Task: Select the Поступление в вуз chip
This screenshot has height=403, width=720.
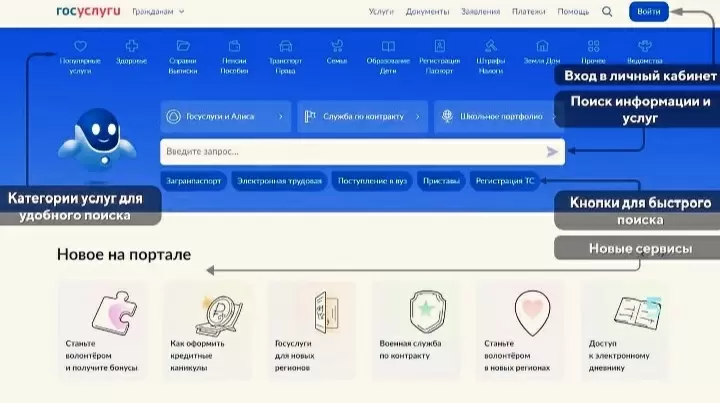Action: 372,181
